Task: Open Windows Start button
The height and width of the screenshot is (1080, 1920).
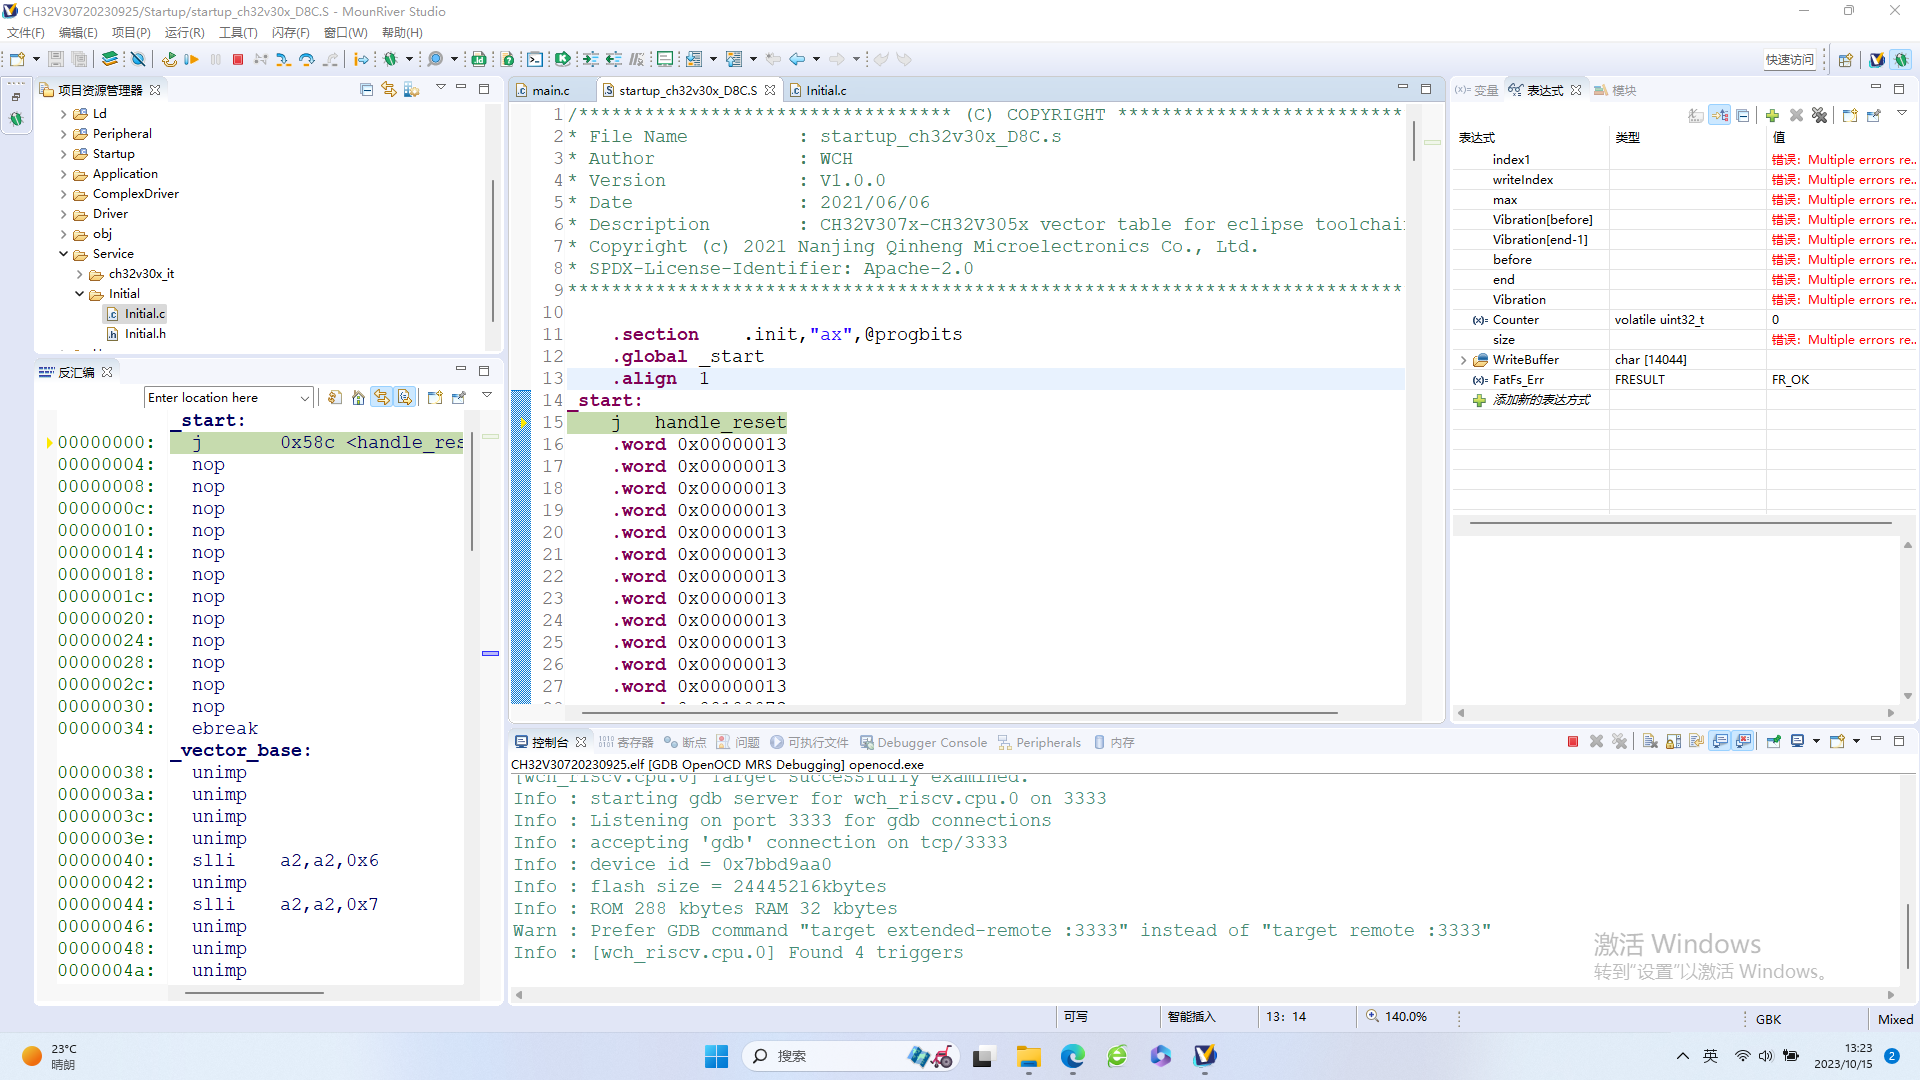Action: pyautogui.click(x=716, y=1056)
